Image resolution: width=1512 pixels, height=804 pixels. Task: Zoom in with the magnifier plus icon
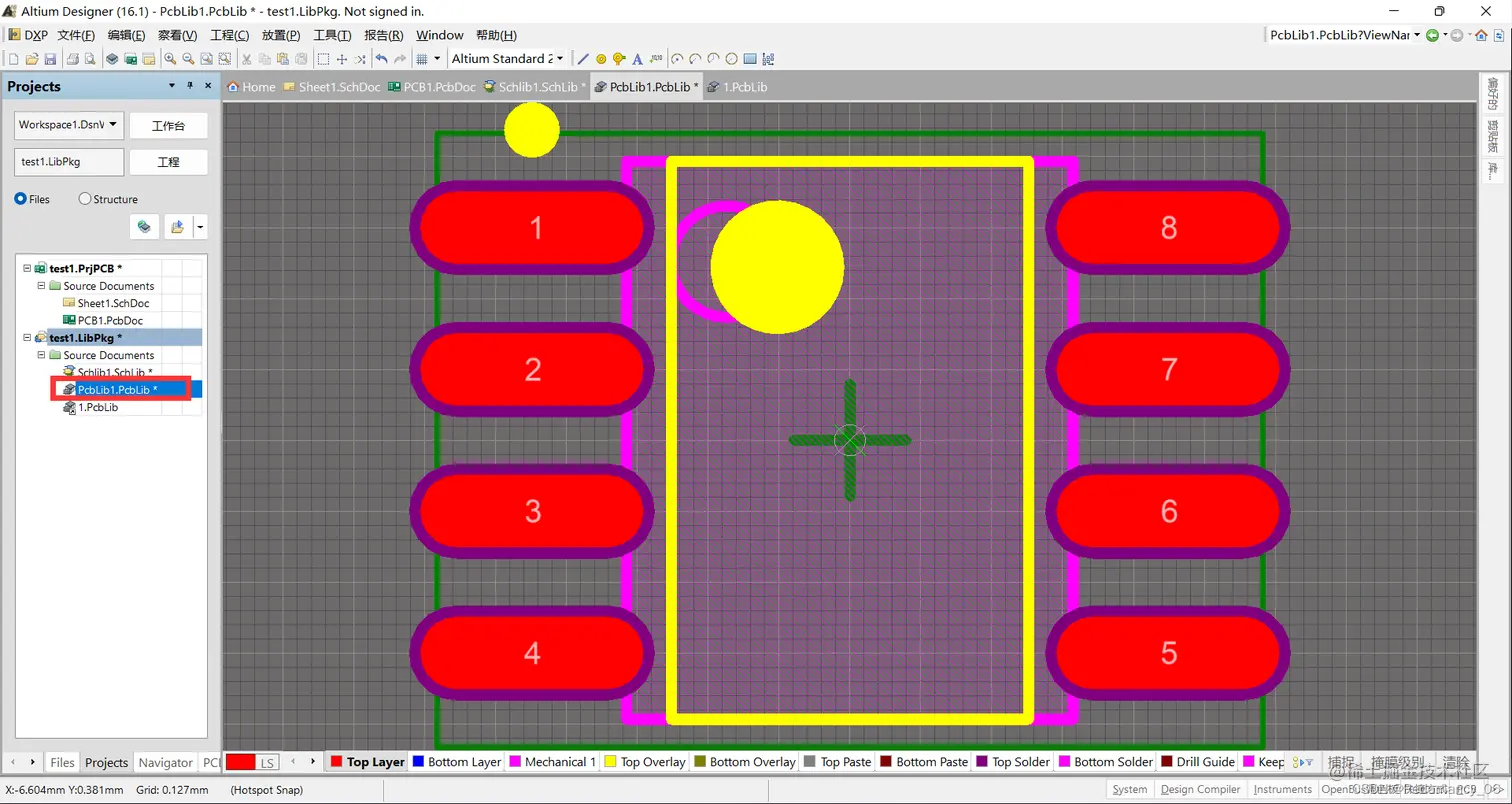coord(170,59)
